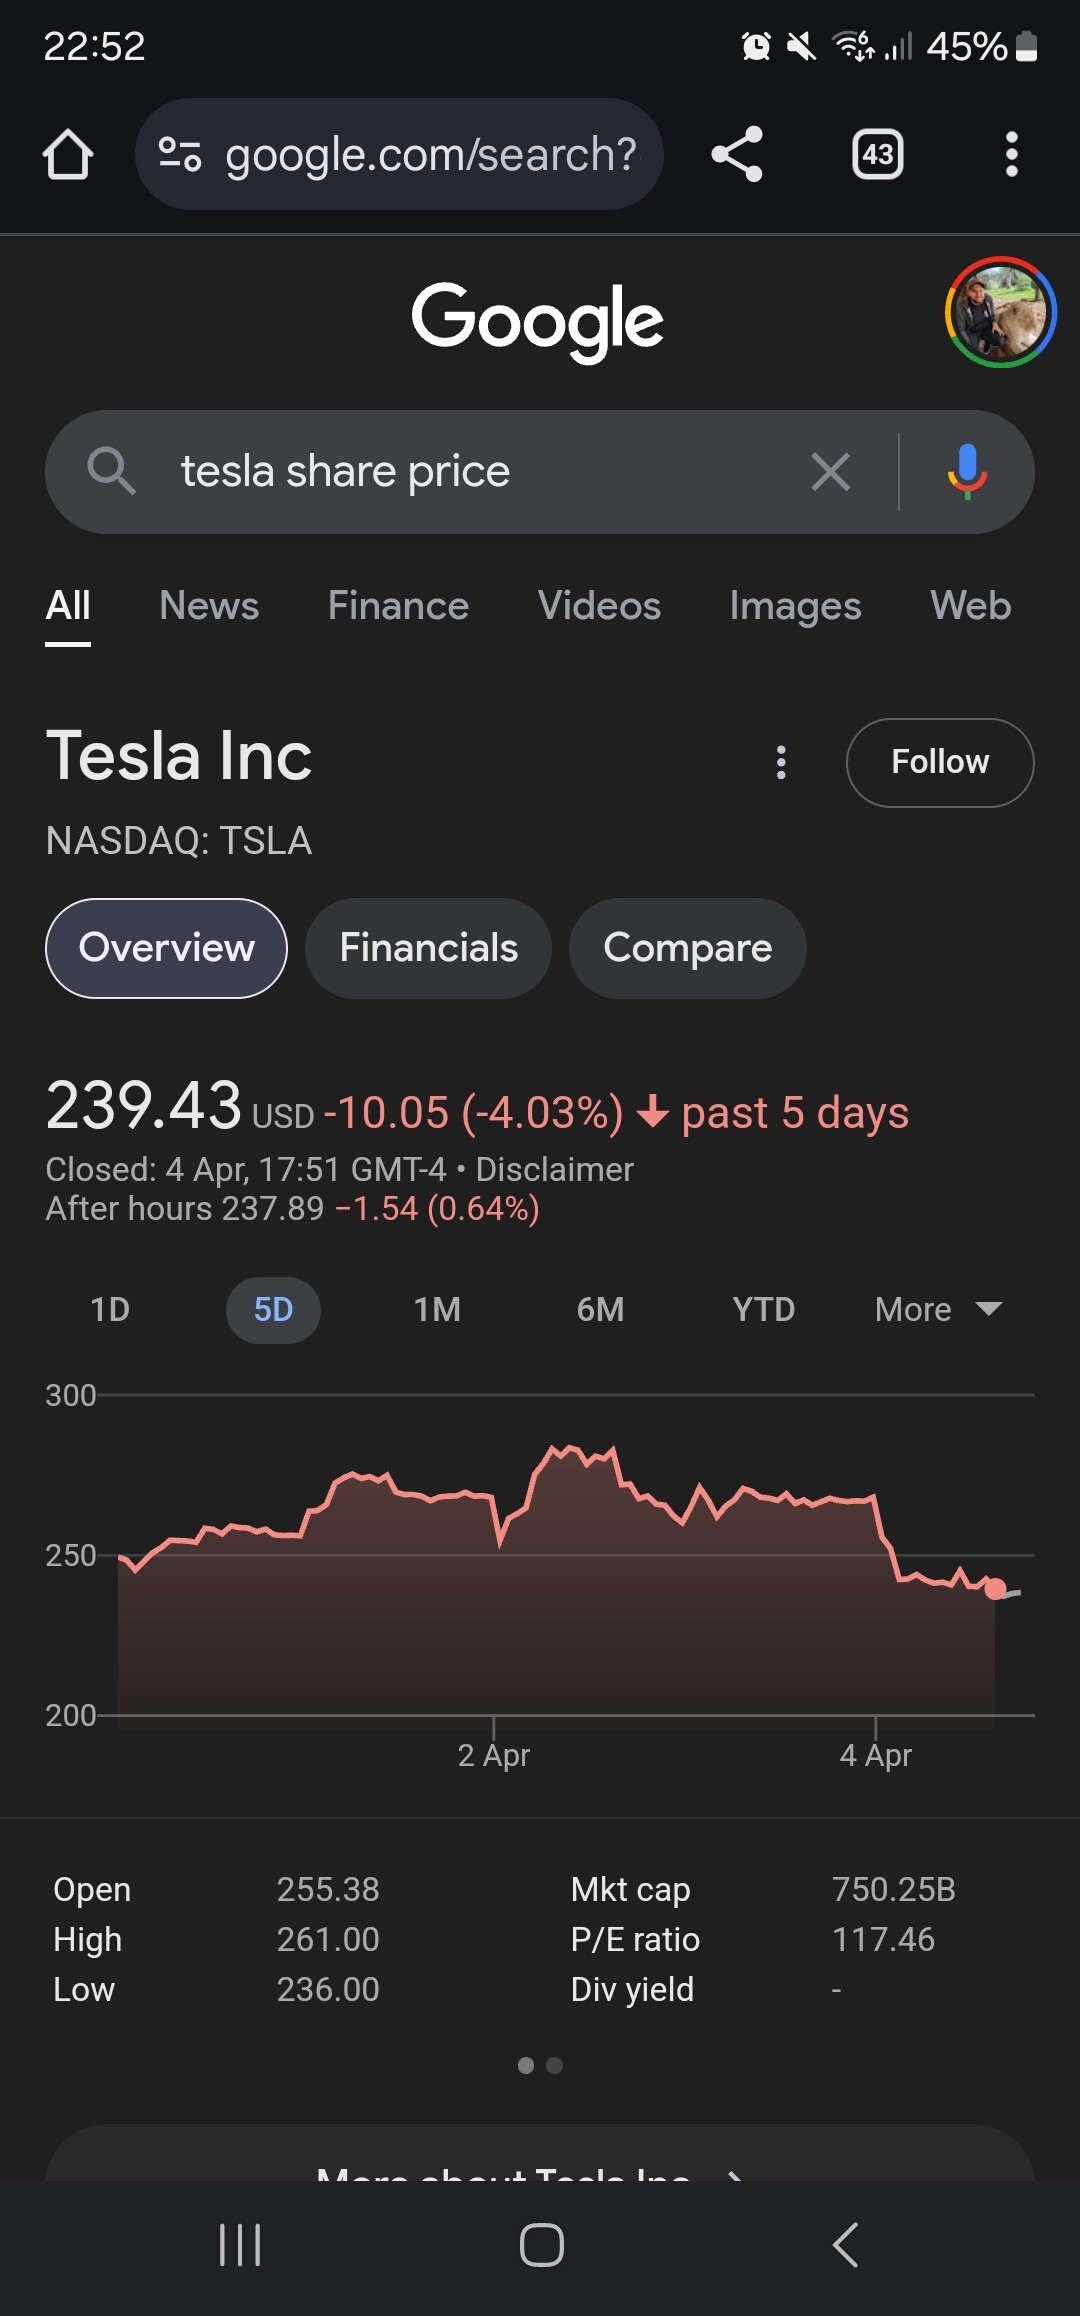The width and height of the screenshot is (1080, 2316).
Task: Switch to the Finance search tab
Action: pos(398,606)
